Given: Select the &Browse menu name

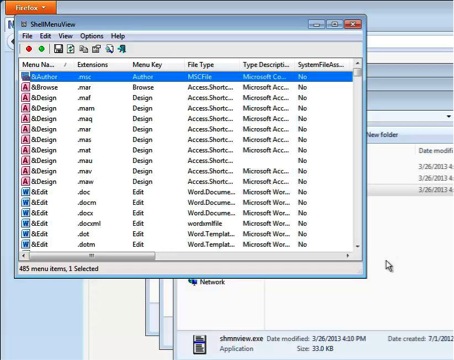Looking at the screenshot, I should 44,87.
